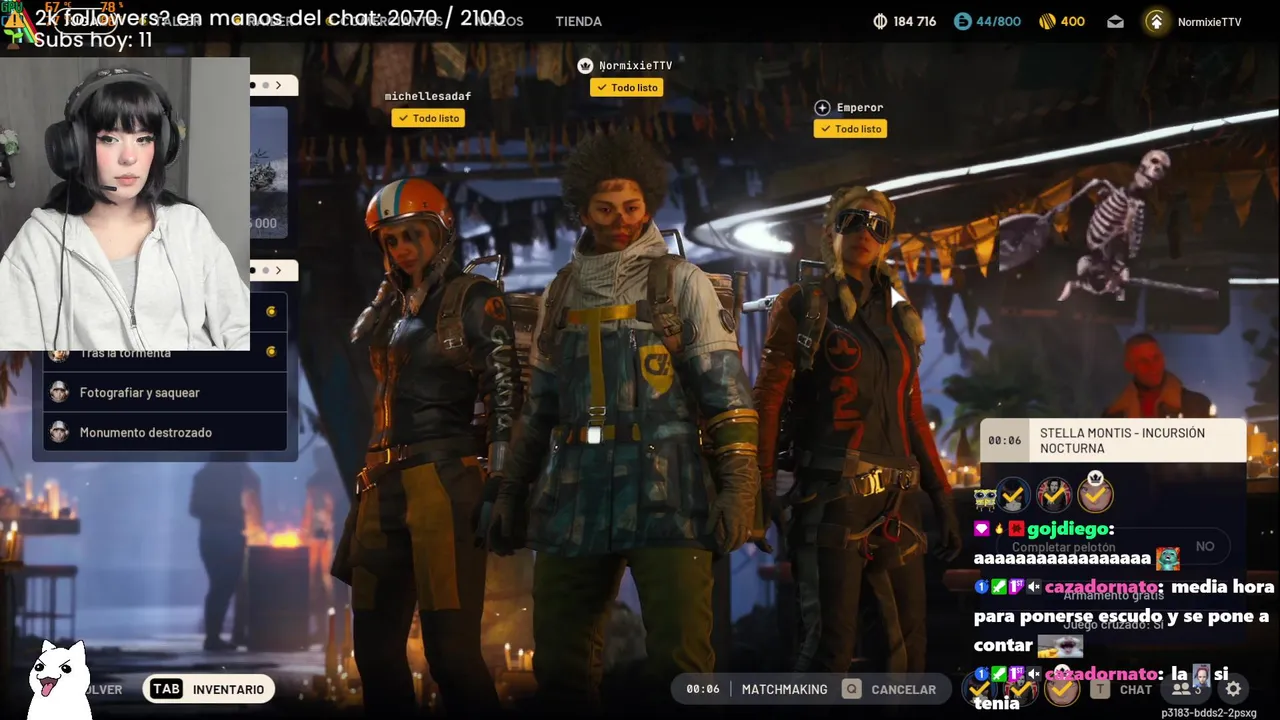Image resolution: width=1280 pixels, height=720 pixels.
Task: Click the plus icon beside Emperor
Action: coord(822,107)
